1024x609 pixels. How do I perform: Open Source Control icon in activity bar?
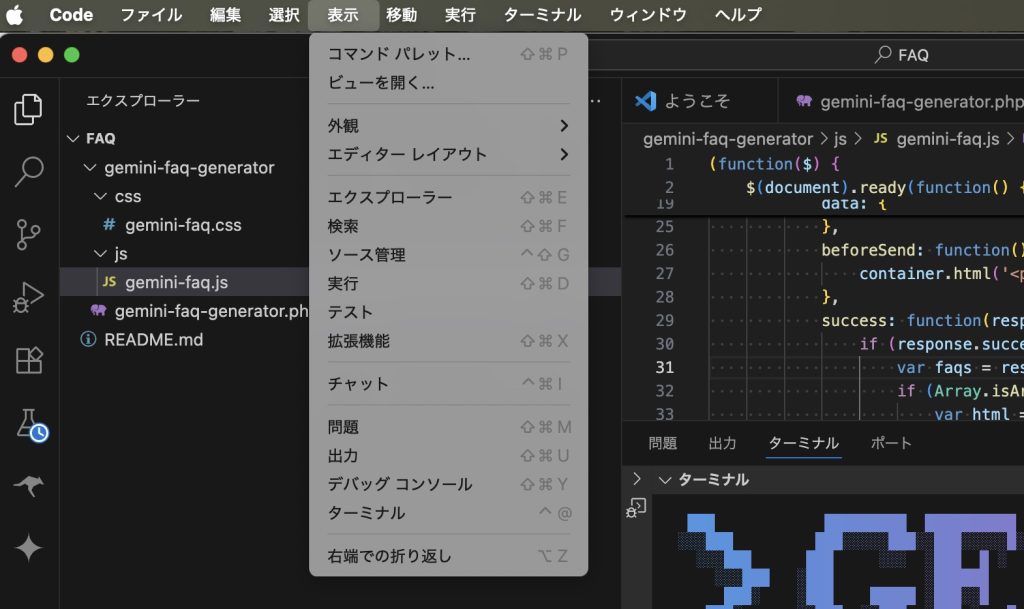tap(28, 235)
